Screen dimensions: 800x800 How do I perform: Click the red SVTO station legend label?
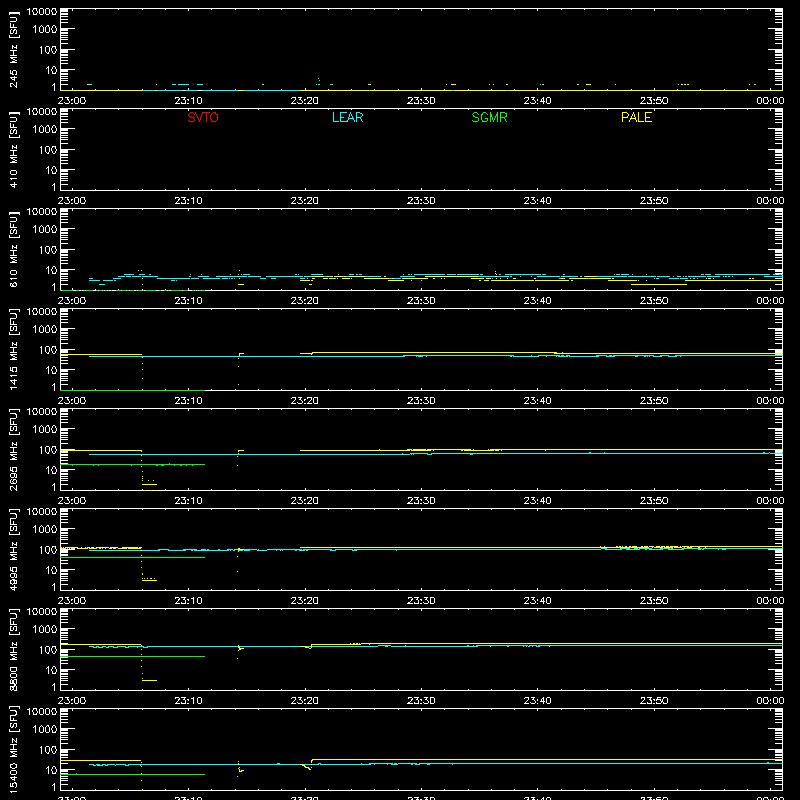tap(203, 117)
